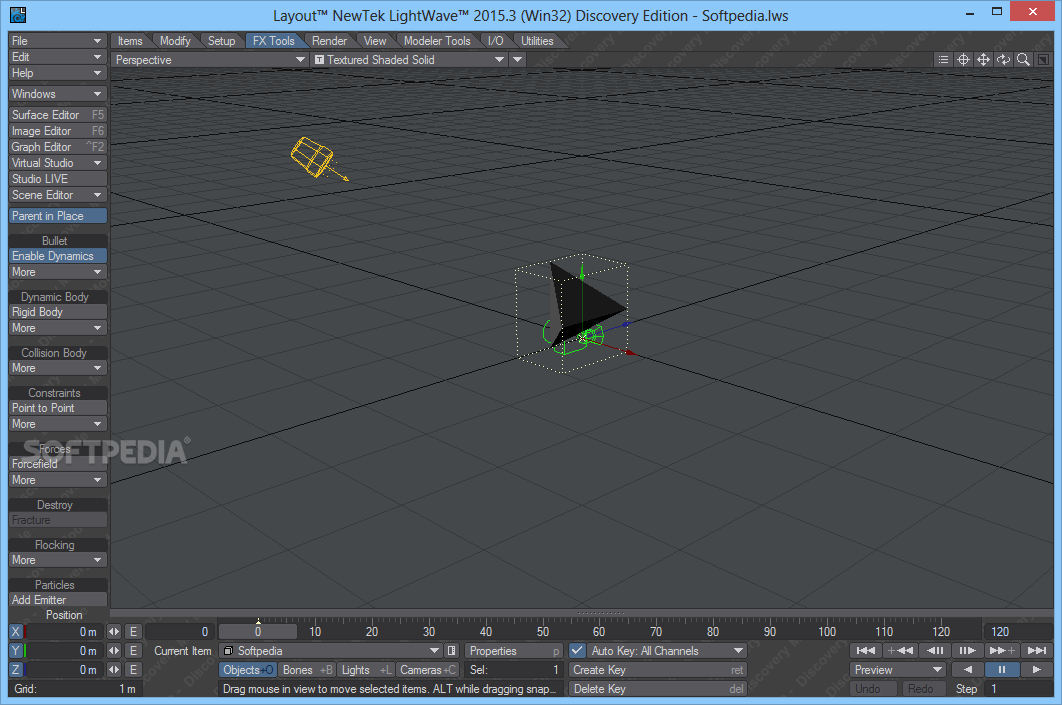Switch to the Setup tab
This screenshot has width=1062, height=705.
click(221, 41)
